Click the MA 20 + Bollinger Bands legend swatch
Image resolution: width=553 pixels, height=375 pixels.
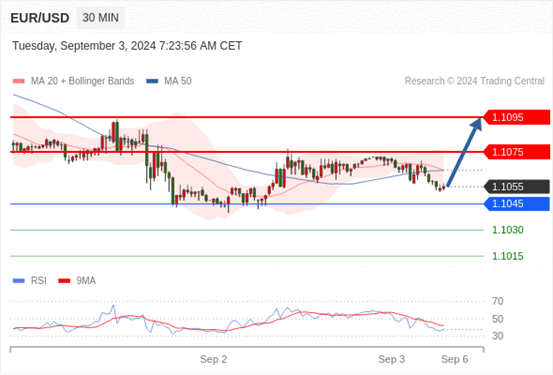point(19,81)
